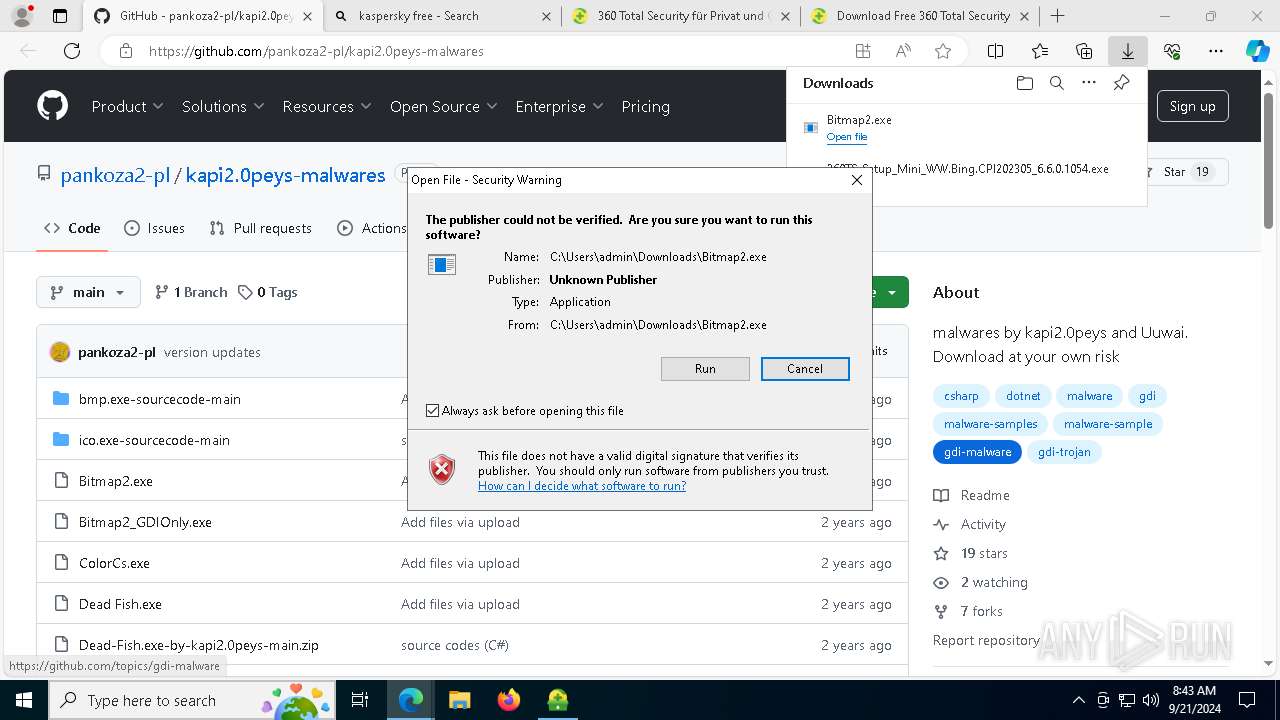Open Edge Settings and more ellipsis
This screenshot has width=1280, height=720.
tap(1216, 51)
